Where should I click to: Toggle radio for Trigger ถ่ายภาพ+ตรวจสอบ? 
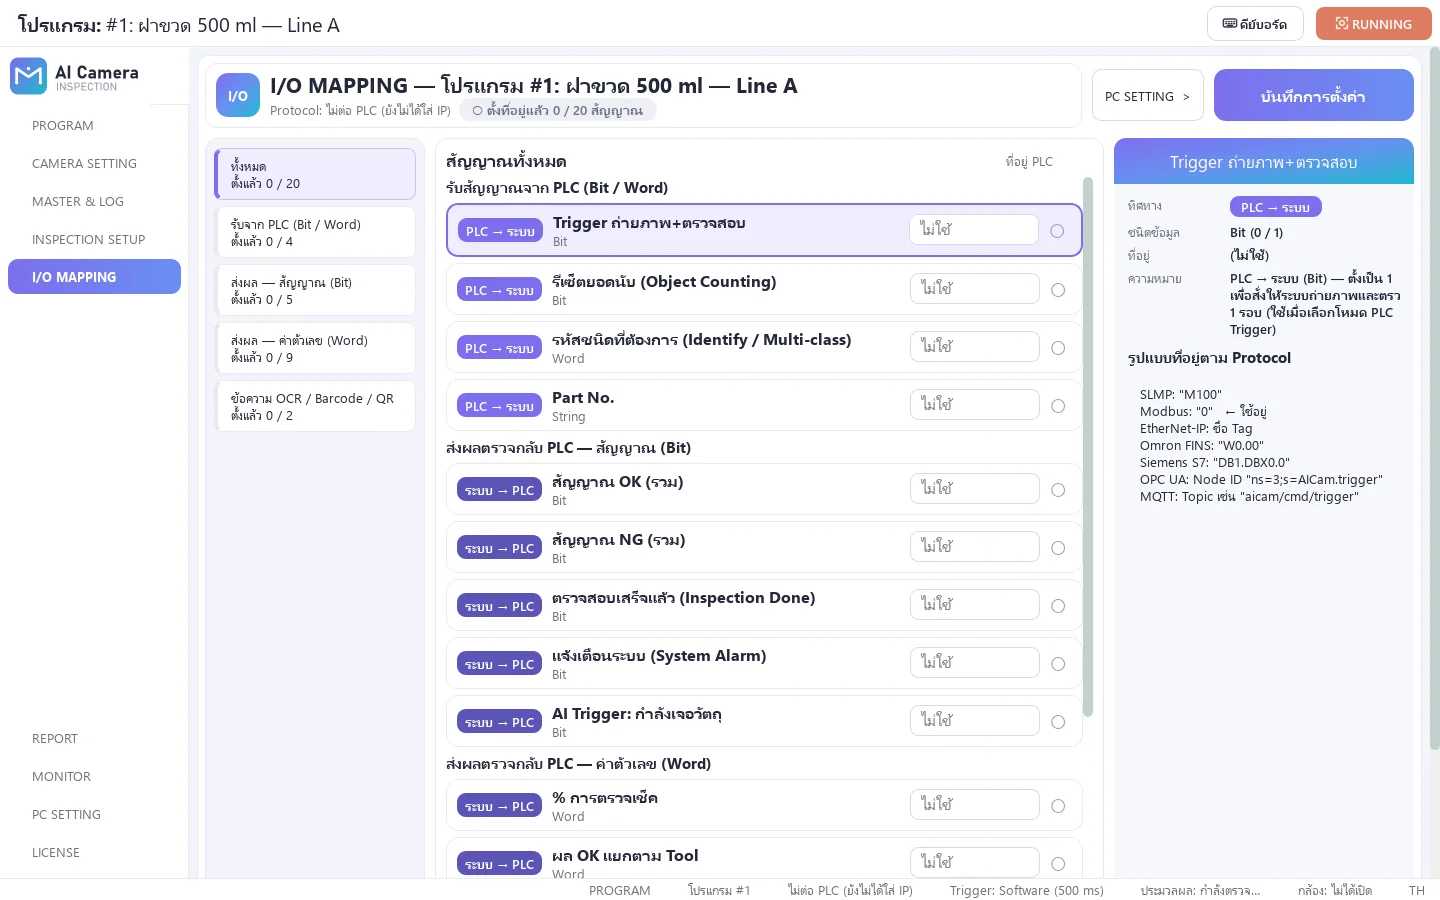(1057, 231)
